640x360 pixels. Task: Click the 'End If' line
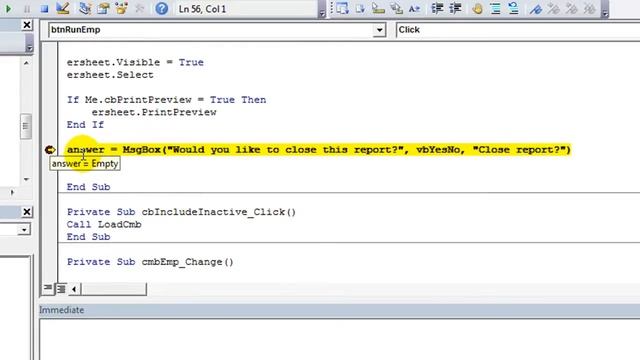tap(85, 125)
